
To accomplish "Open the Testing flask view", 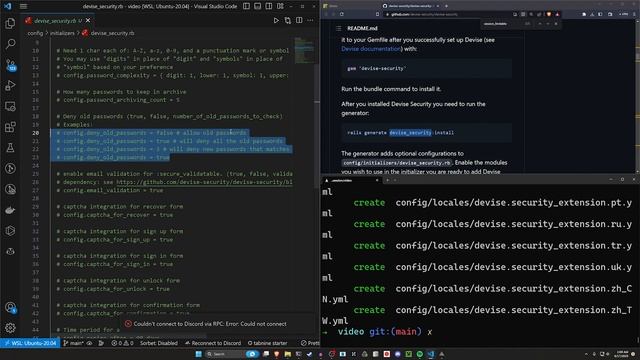I will pos(10,148).
